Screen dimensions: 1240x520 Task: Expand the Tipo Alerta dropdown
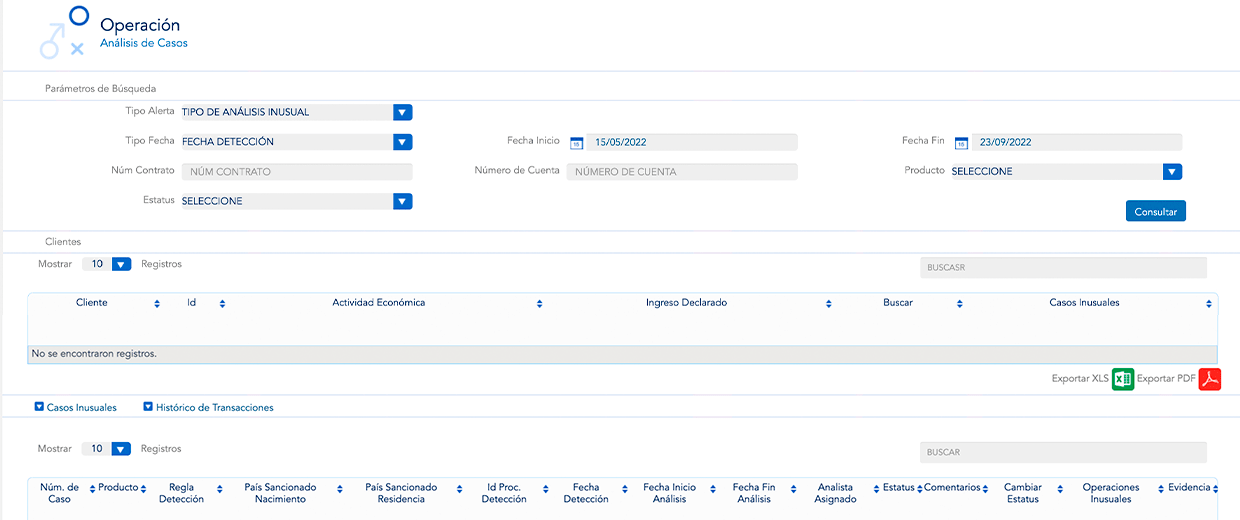pyautogui.click(x=402, y=113)
